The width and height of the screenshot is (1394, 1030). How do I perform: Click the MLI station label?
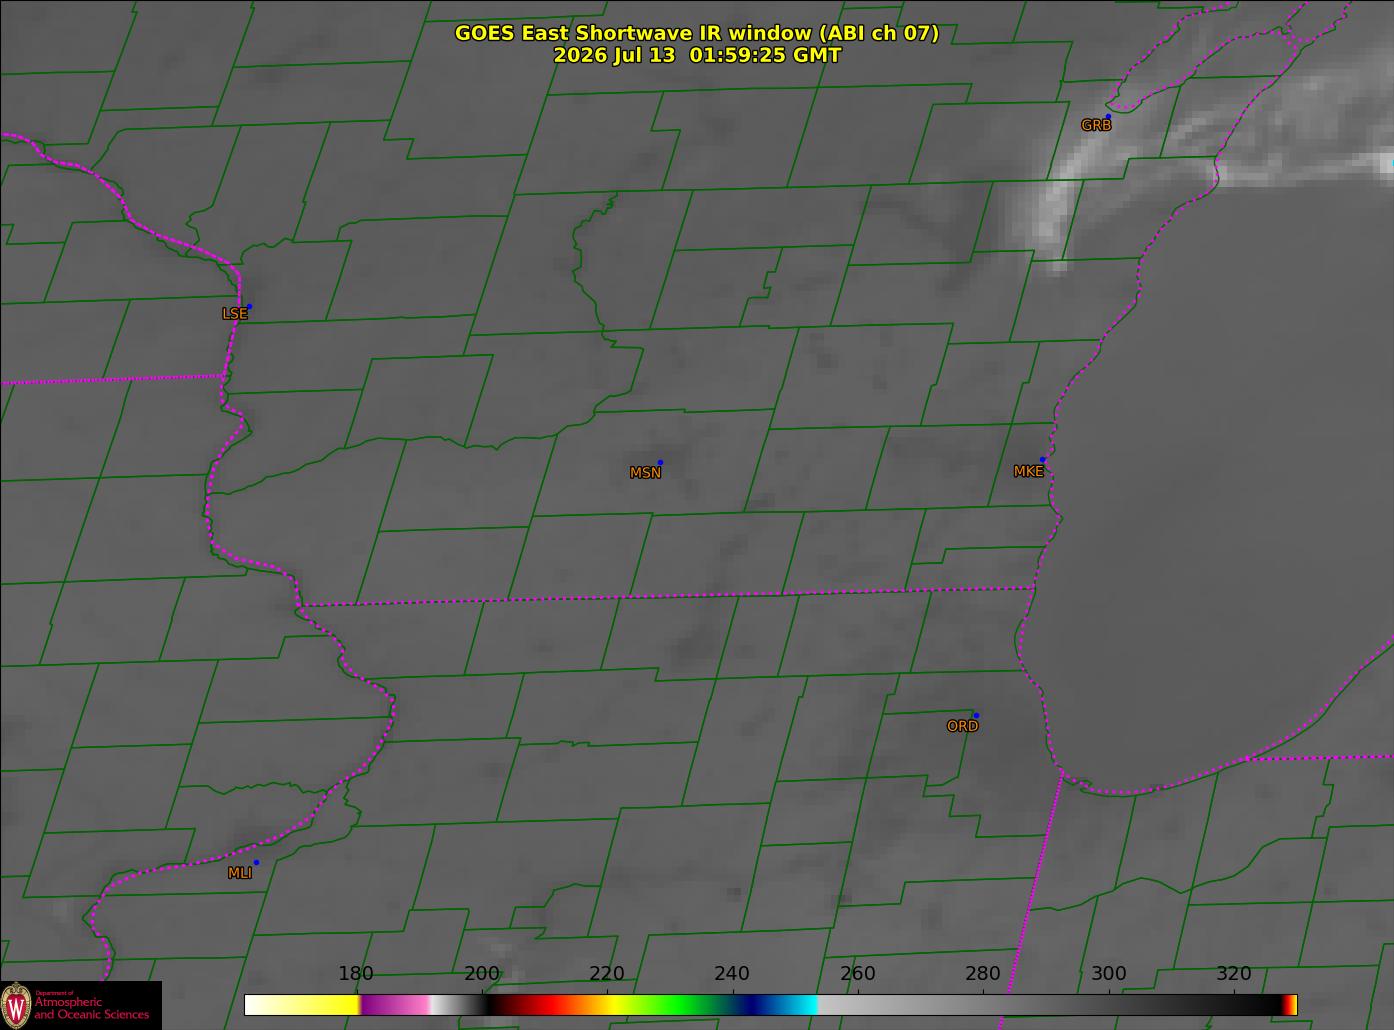click(x=240, y=873)
